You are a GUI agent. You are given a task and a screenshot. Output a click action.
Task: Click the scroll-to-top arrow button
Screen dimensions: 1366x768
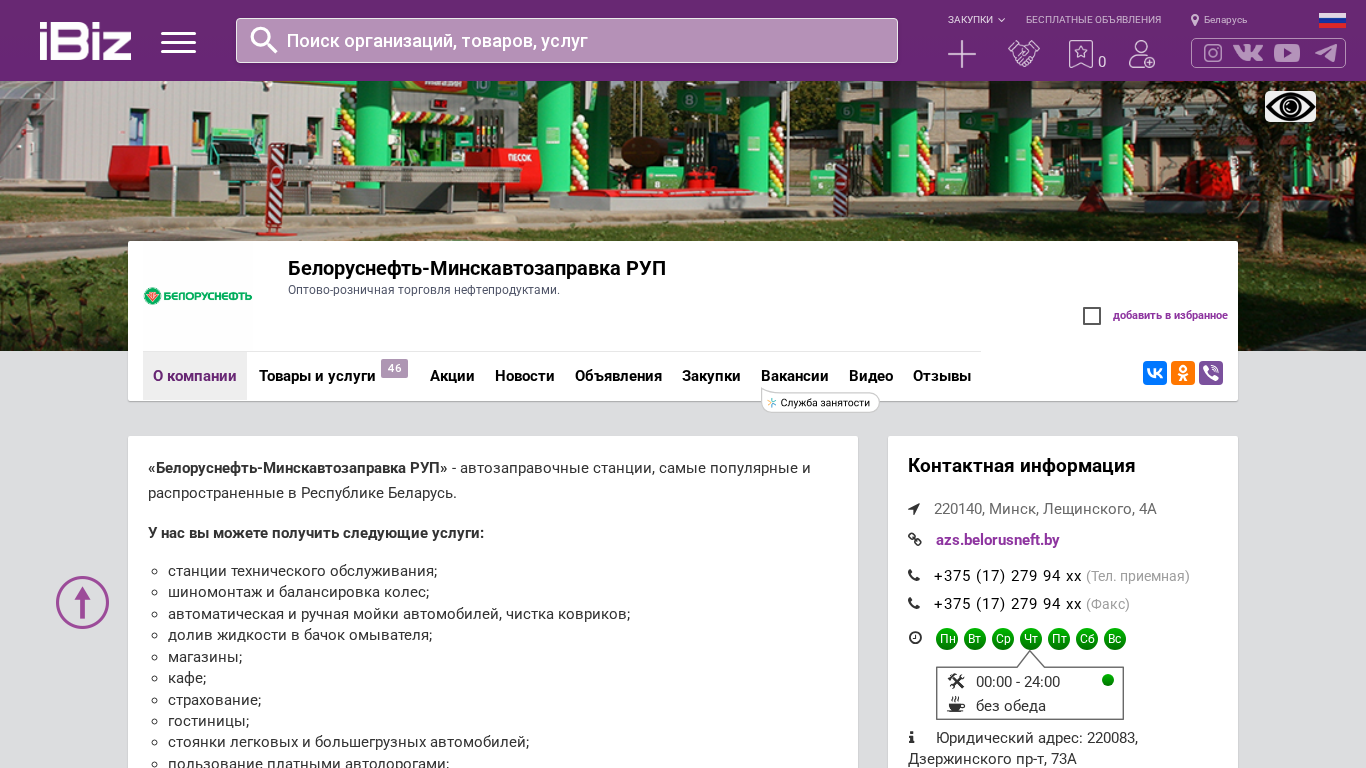click(x=82, y=602)
